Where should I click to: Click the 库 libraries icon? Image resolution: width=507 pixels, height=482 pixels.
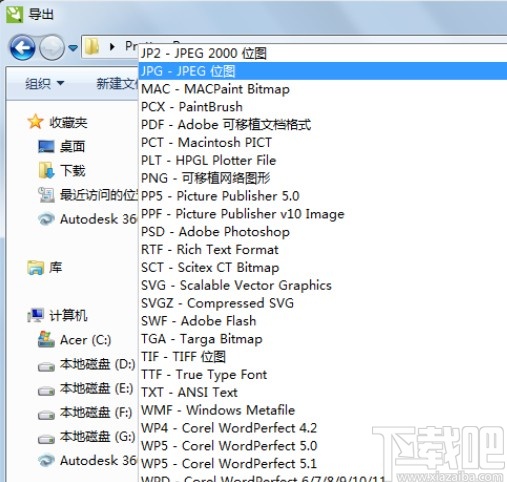35,267
